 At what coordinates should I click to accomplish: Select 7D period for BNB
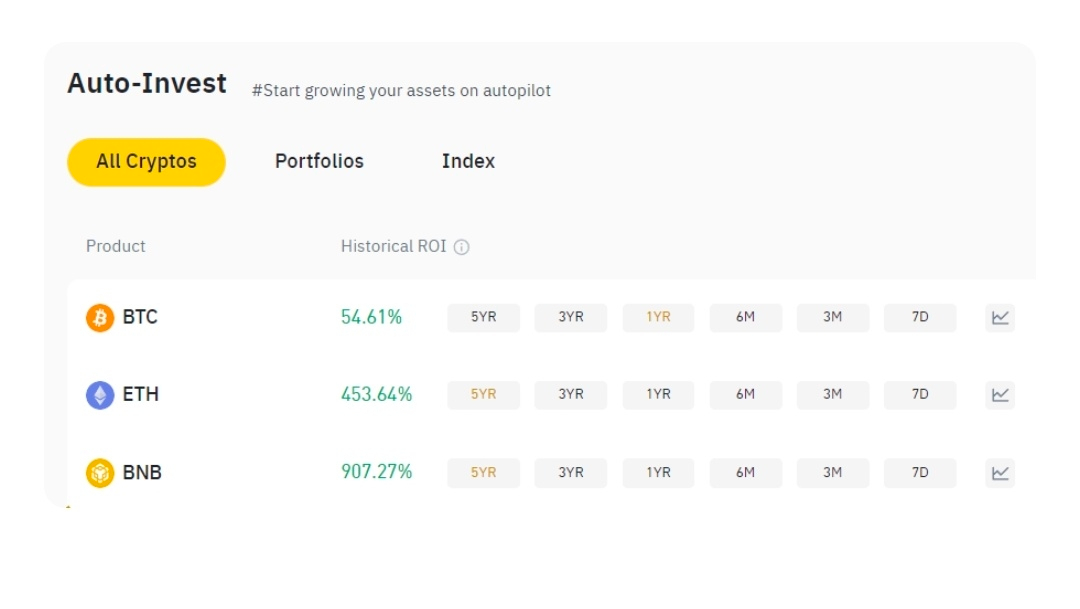click(920, 472)
